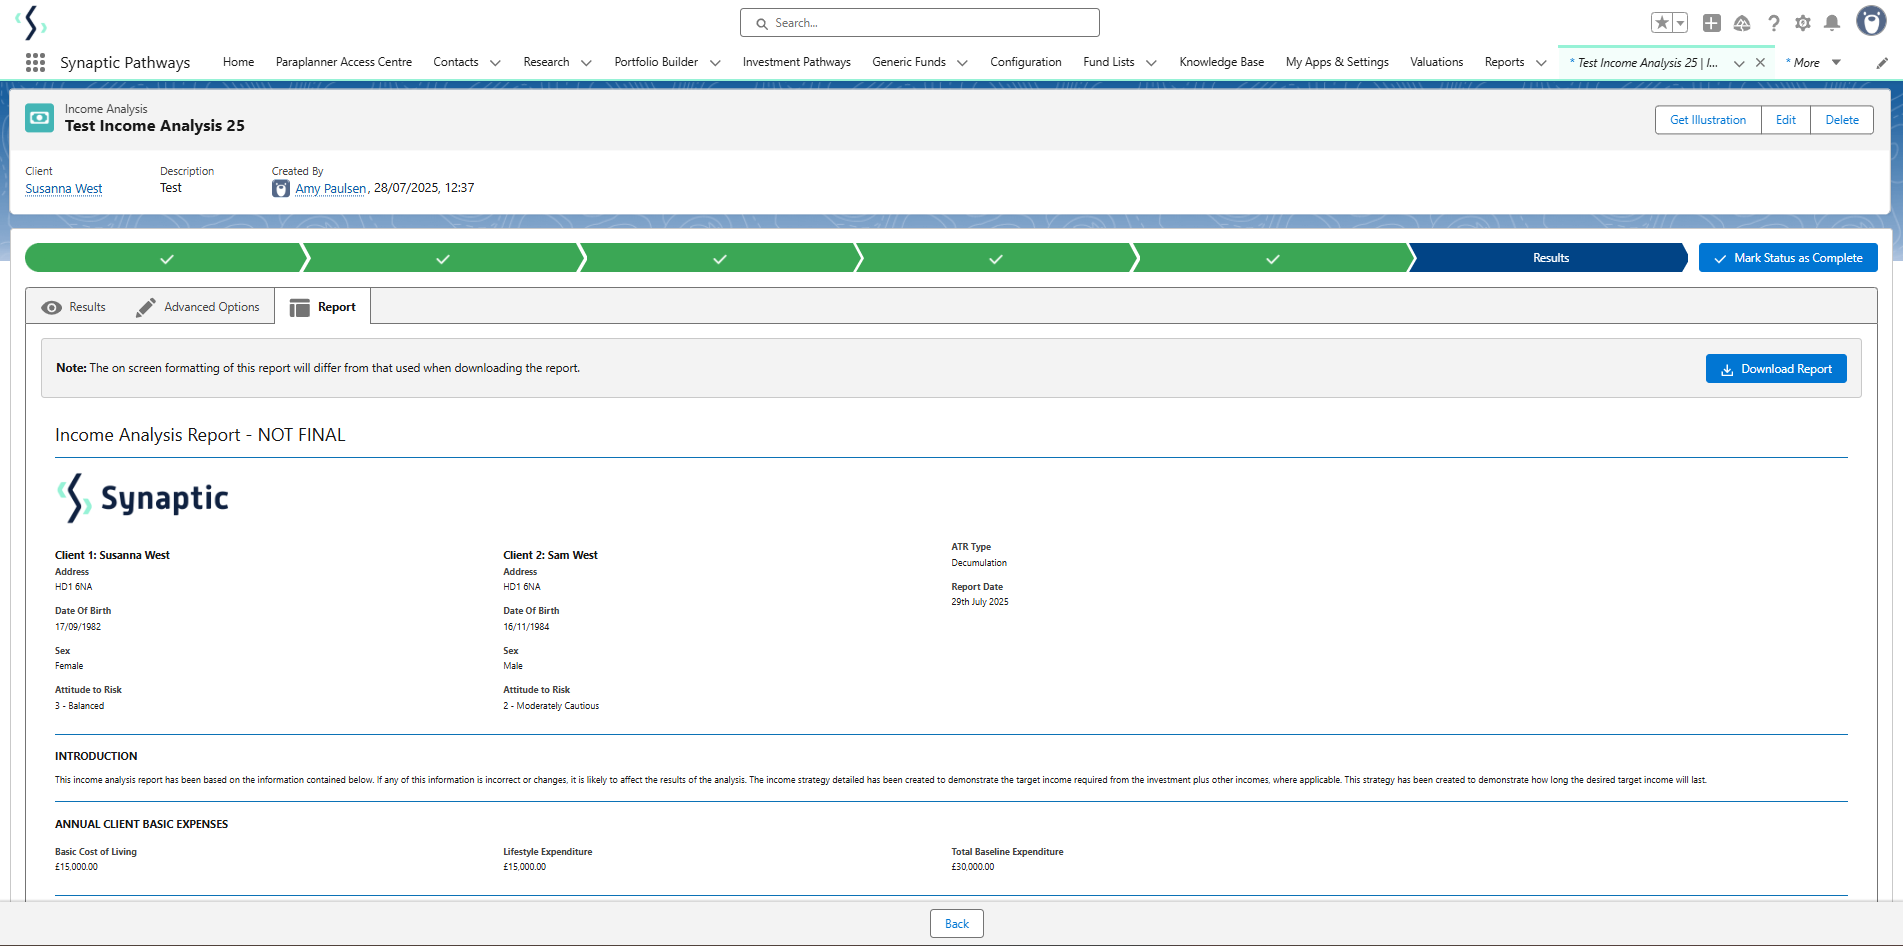Open the favorites list dropdown arrow
Screen dimensions: 1903x946
click(x=1681, y=23)
